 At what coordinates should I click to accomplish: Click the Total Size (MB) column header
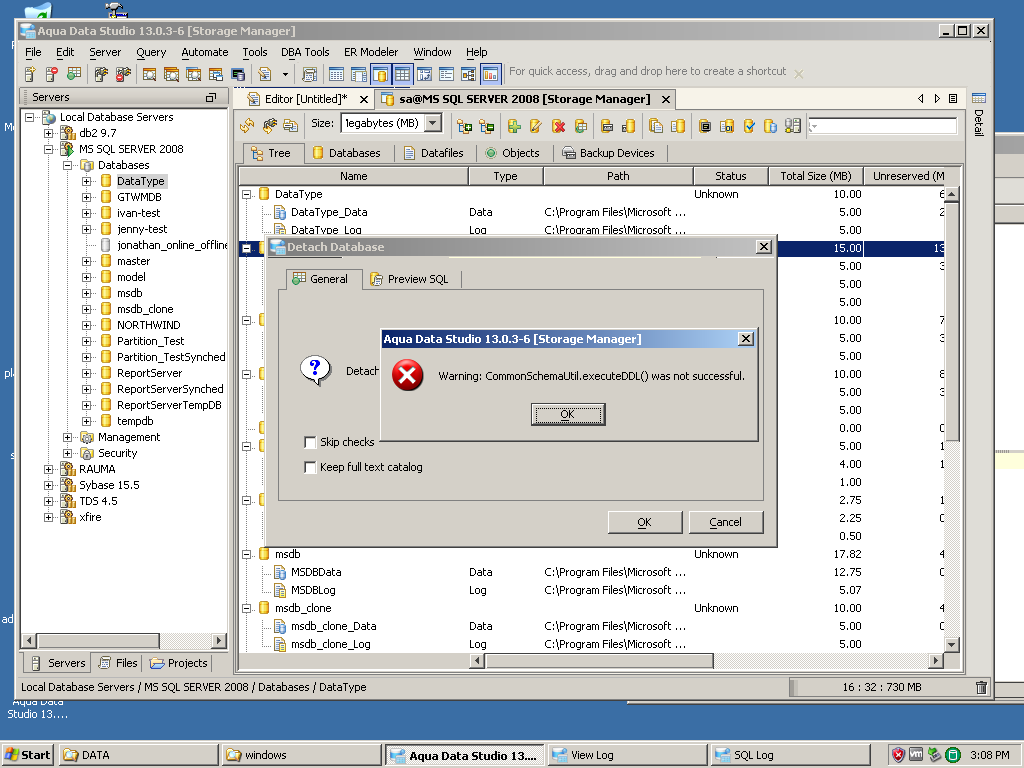tap(816, 176)
